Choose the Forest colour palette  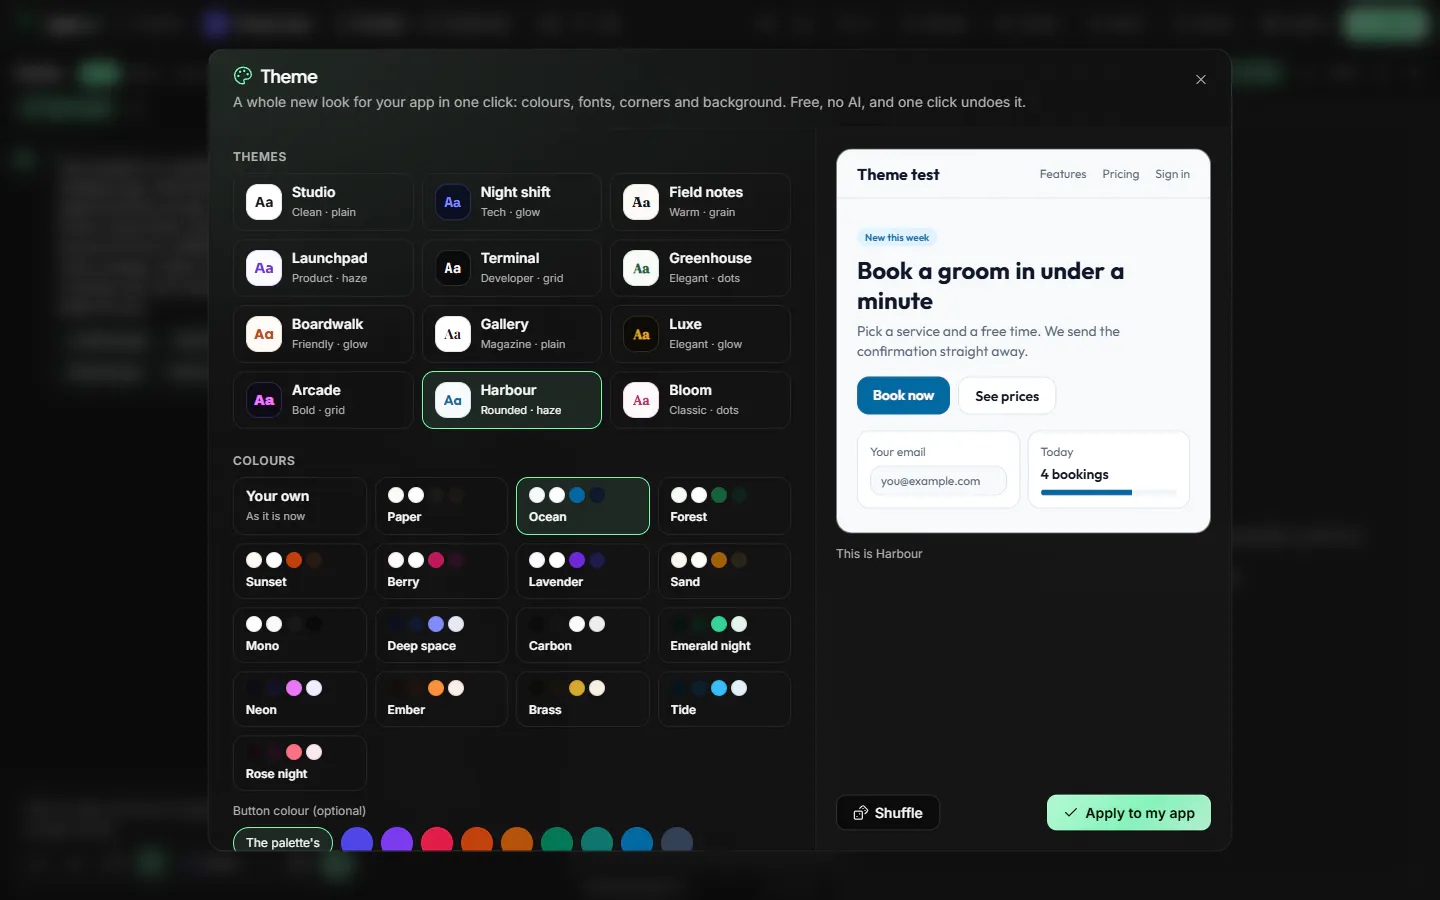coord(724,506)
